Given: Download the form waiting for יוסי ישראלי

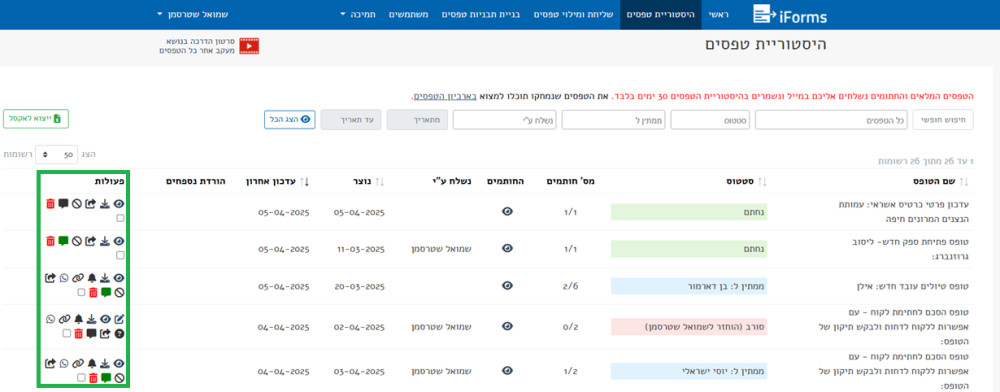Looking at the screenshot, I should [x=105, y=363].
